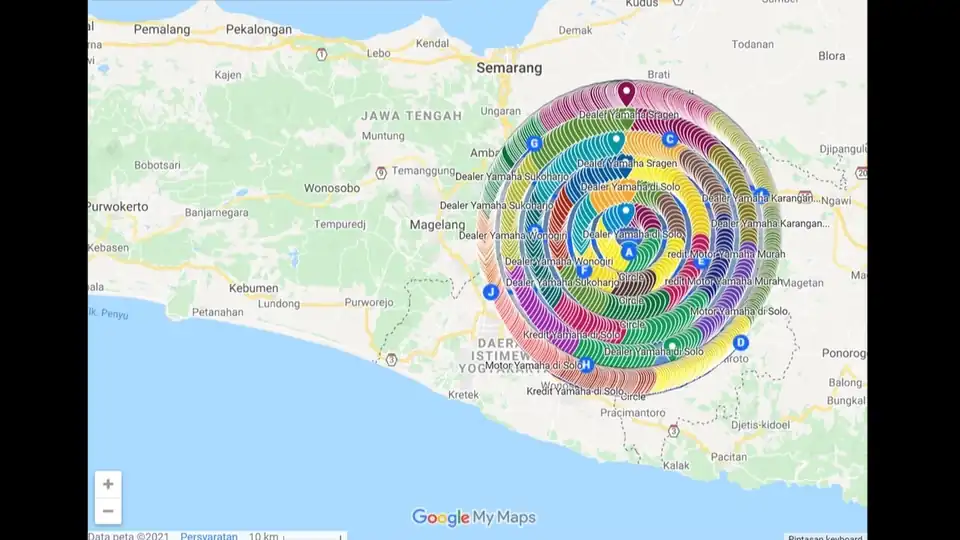Zoom in with the plus button

[x=108, y=484]
